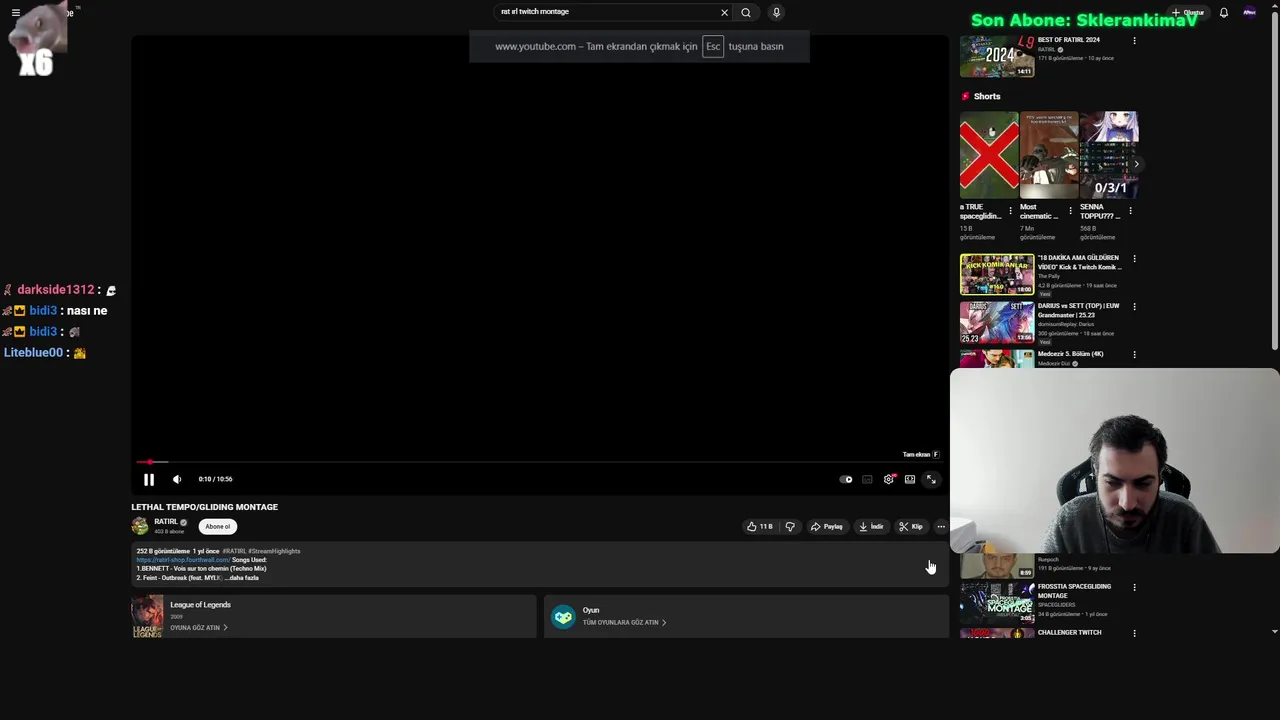Create a clip with Klip button
The image size is (1280, 720).
click(x=911, y=527)
